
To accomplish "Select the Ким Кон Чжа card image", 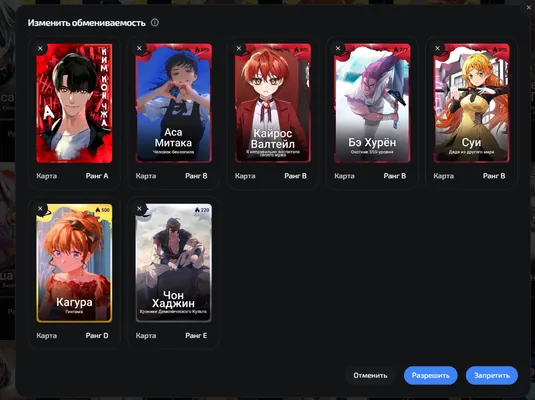I will [74, 103].
